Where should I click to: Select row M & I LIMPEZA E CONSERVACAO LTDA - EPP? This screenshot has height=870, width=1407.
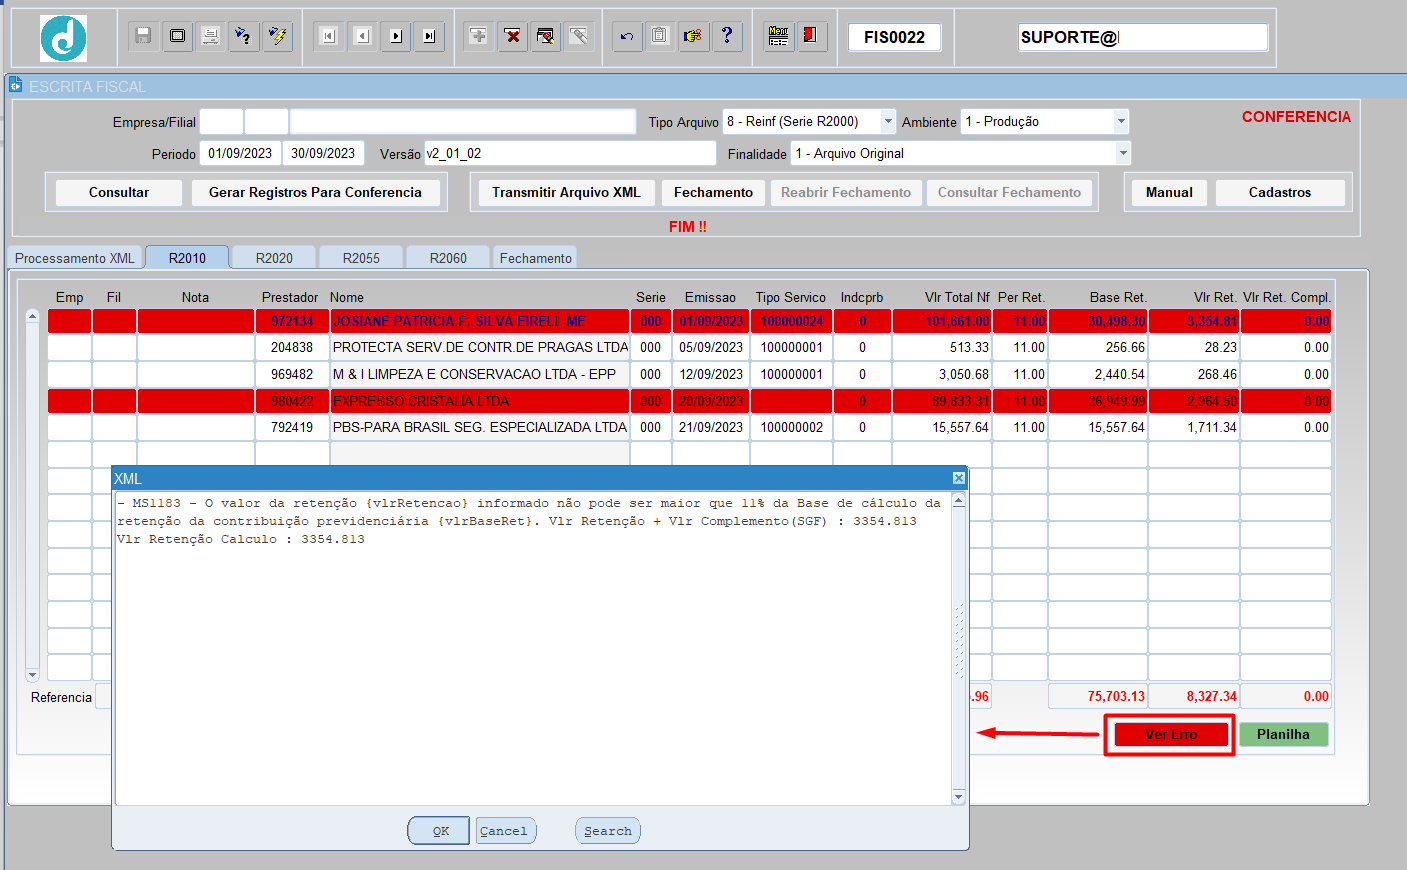pyautogui.click(x=689, y=374)
